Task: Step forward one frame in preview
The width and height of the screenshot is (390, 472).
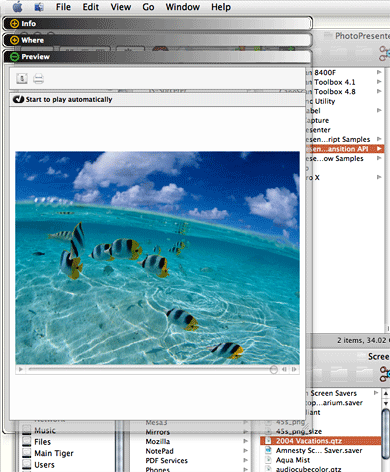Action: pos(294,369)
